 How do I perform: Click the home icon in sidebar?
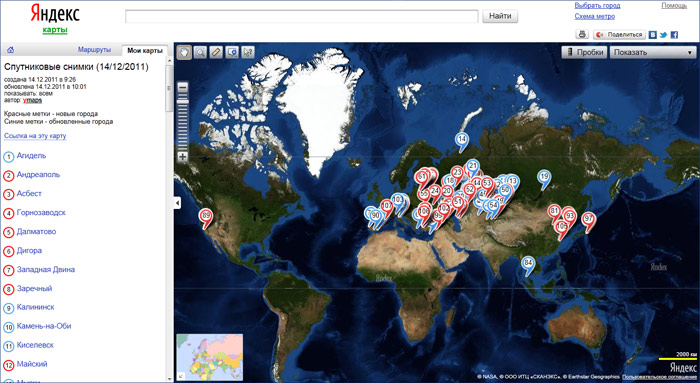pyautogui.click(x=11, y=50)
